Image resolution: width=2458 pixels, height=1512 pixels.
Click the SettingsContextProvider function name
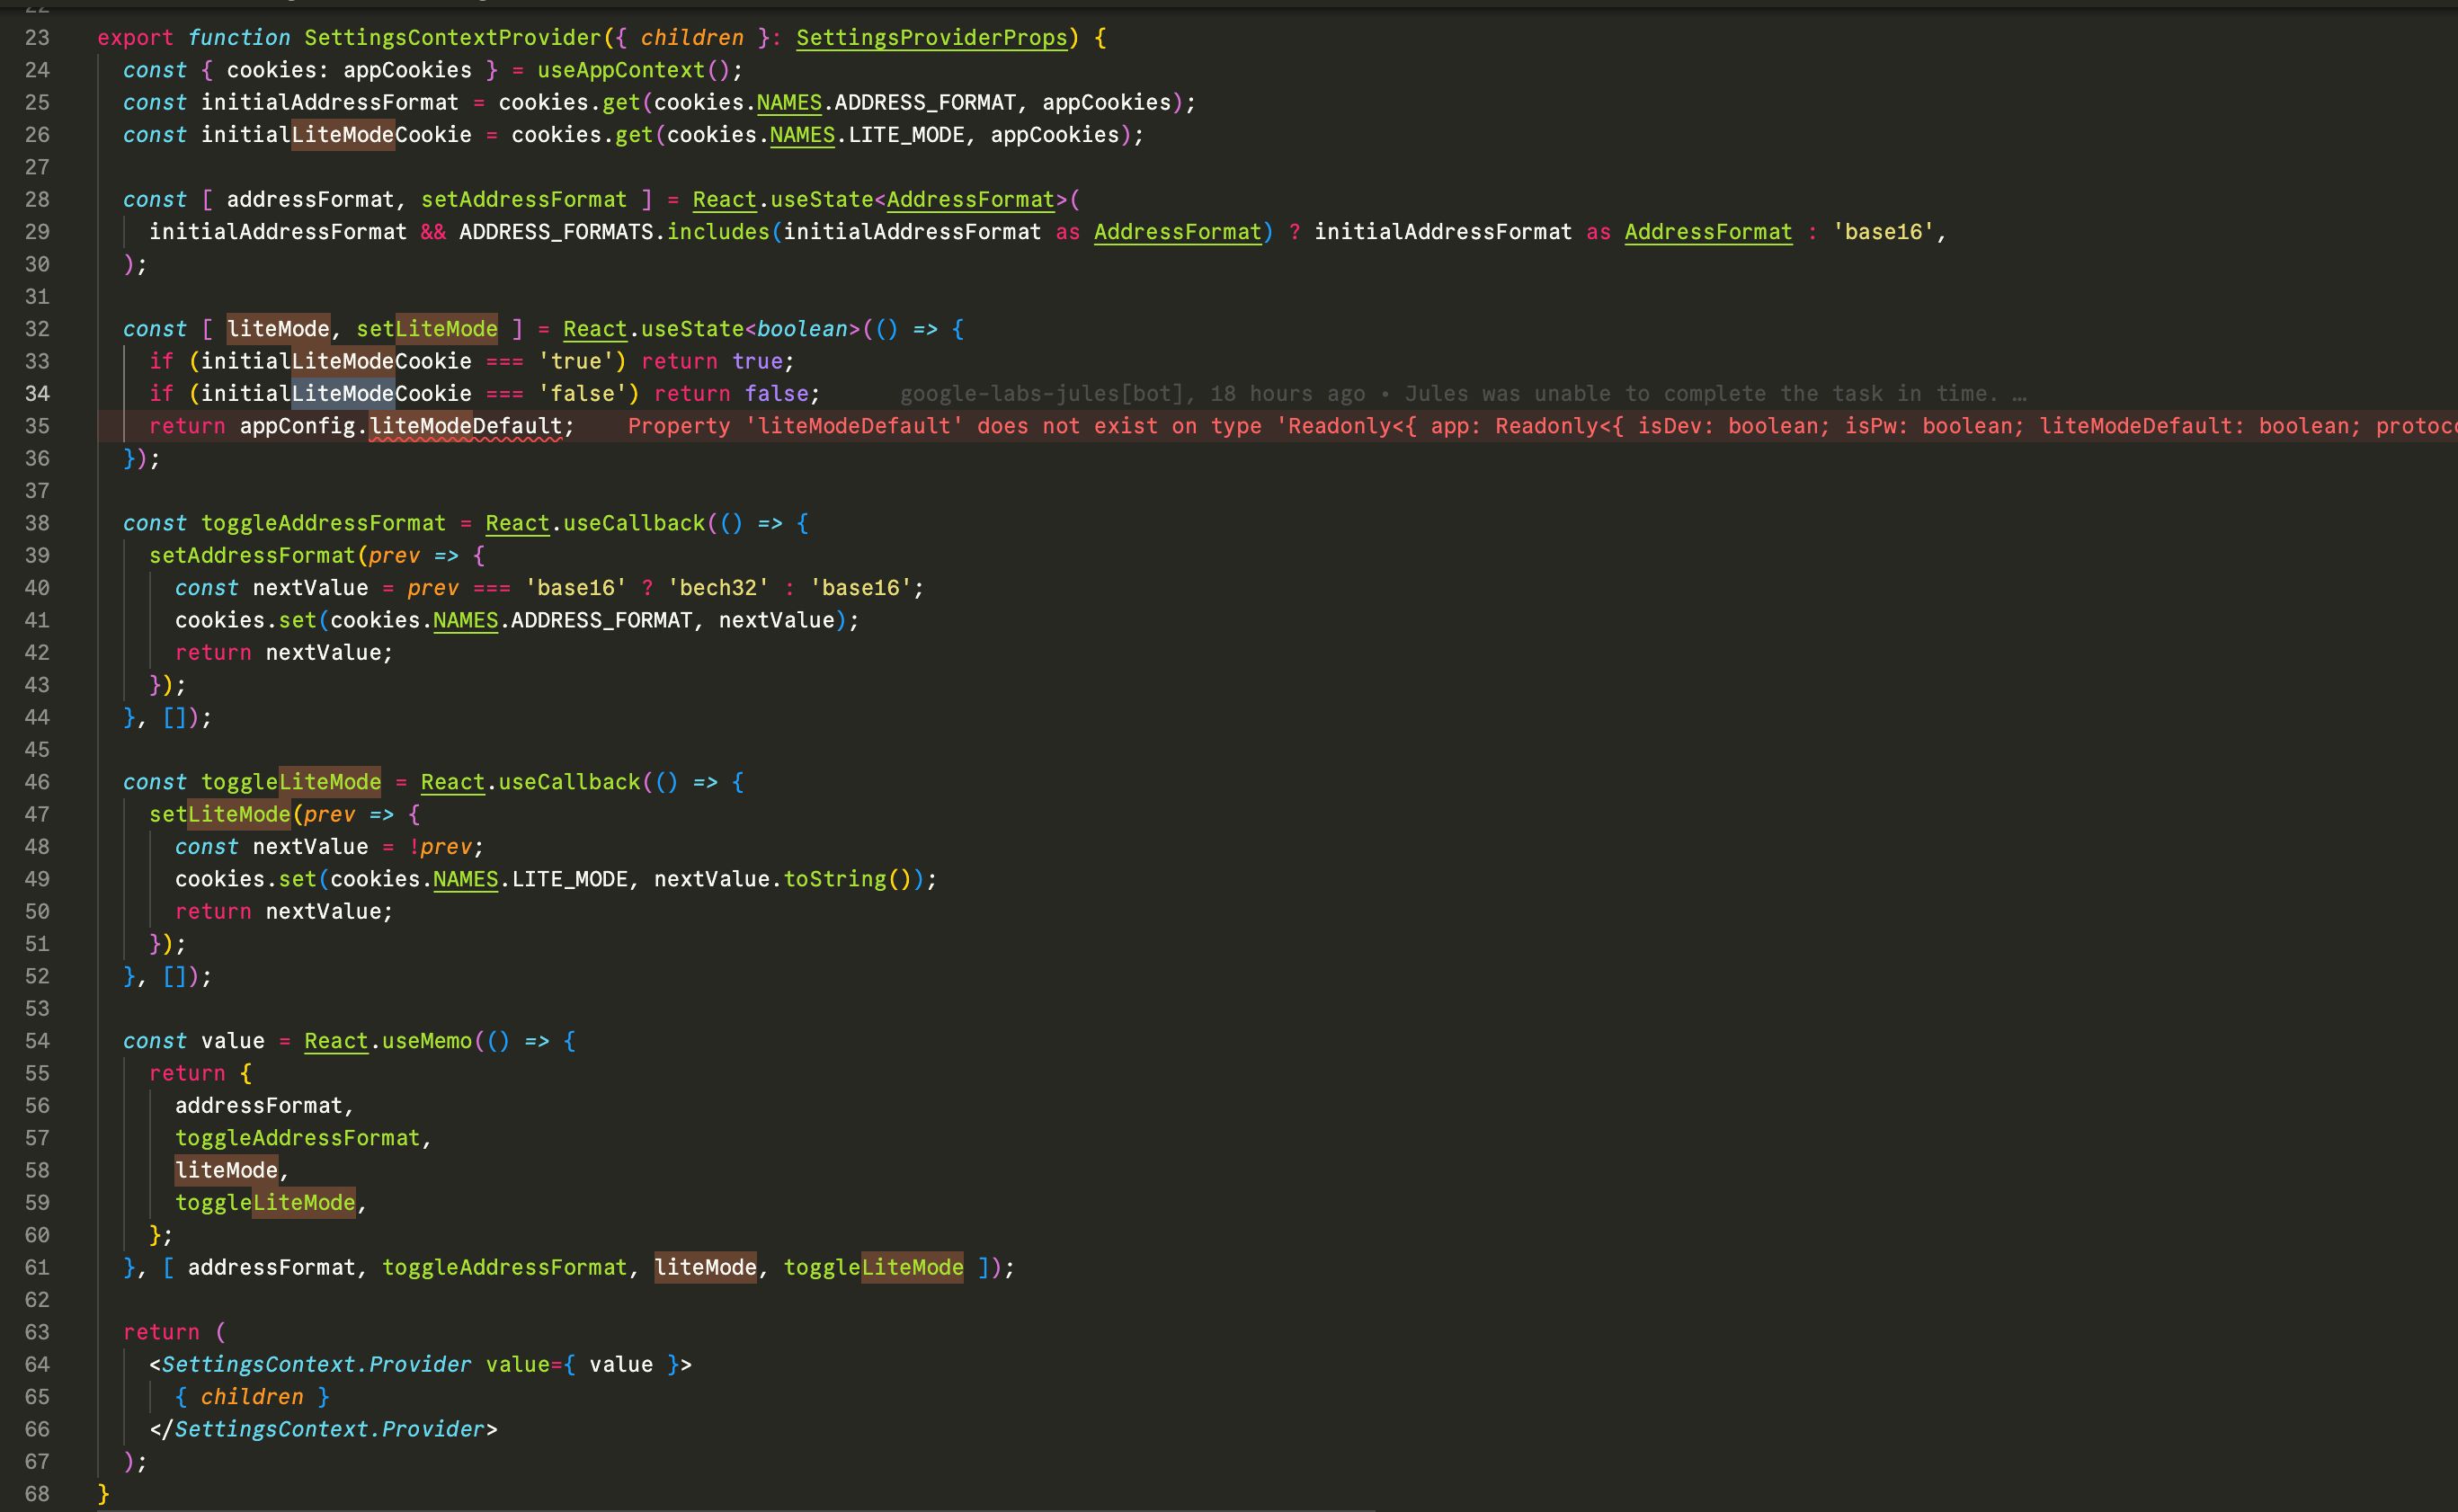pos(452,38)
